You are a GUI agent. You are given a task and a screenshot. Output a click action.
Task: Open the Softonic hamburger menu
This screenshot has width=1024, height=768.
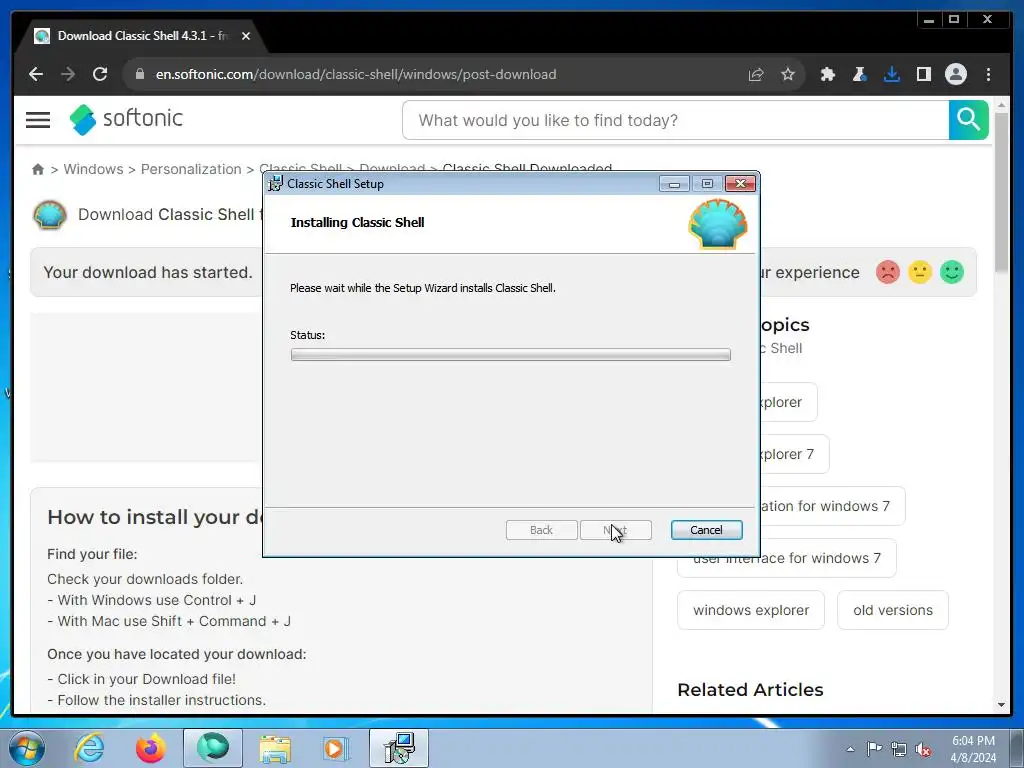[x=38, y=120]
